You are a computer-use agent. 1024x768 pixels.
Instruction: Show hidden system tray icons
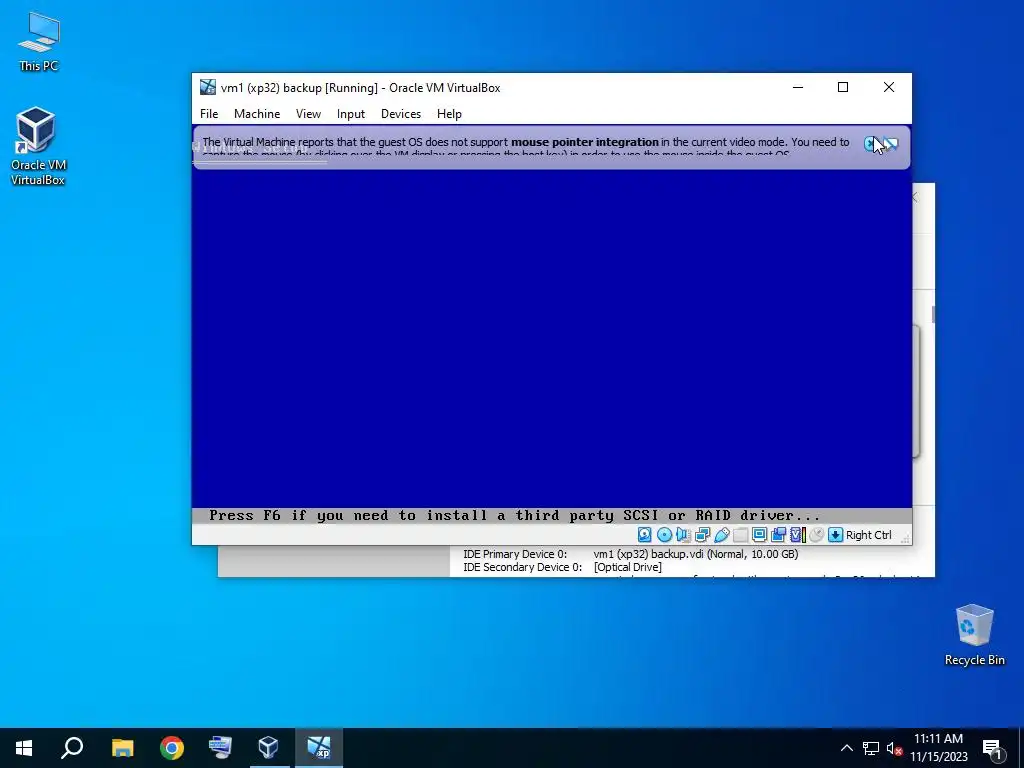coord(846,748)
